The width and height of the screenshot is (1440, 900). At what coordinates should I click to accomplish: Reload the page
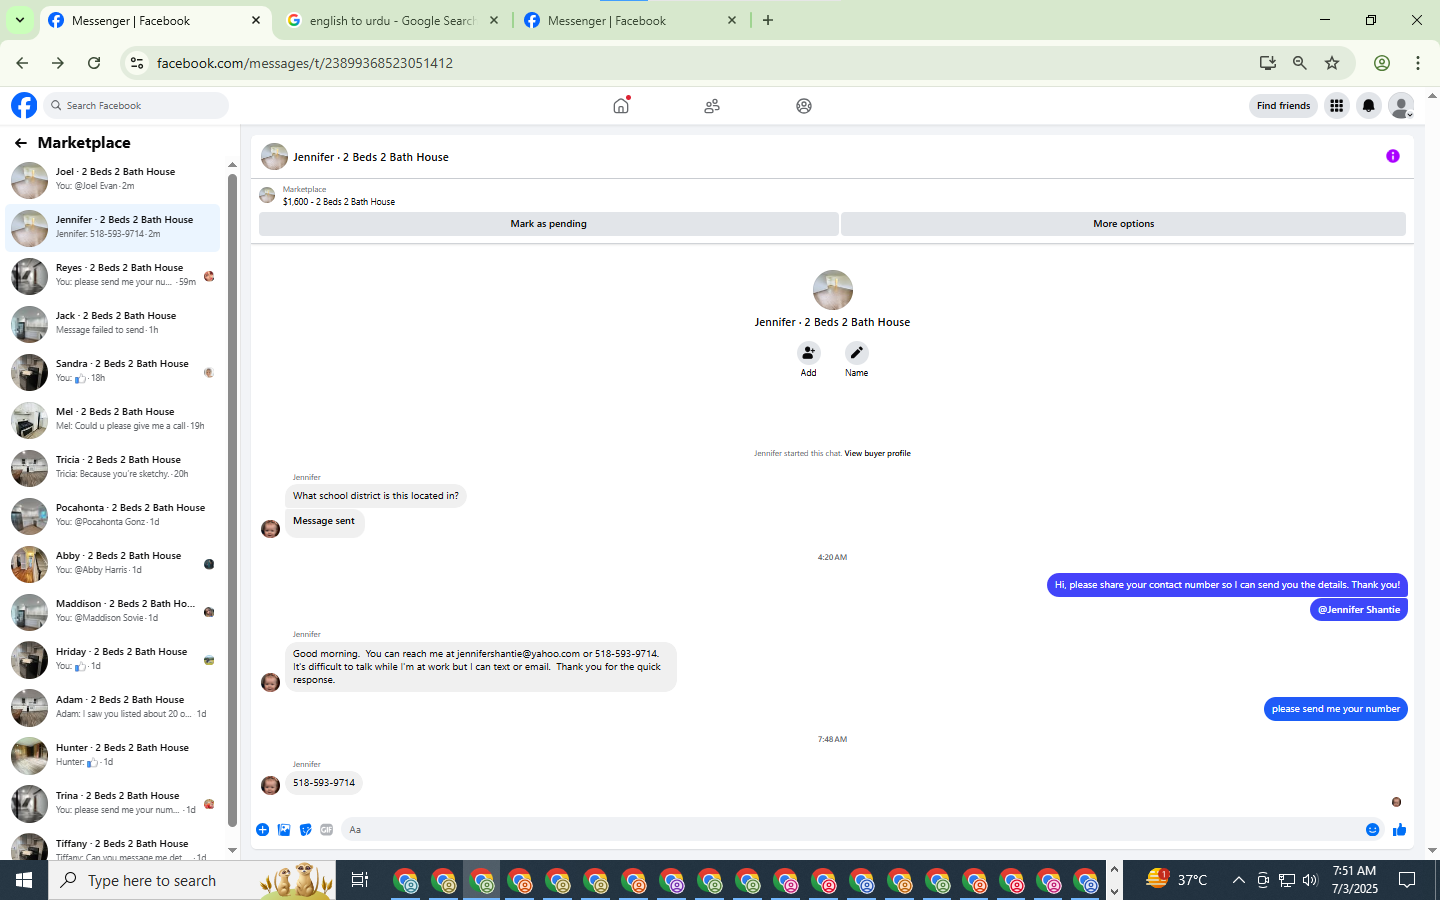point(94,63)
